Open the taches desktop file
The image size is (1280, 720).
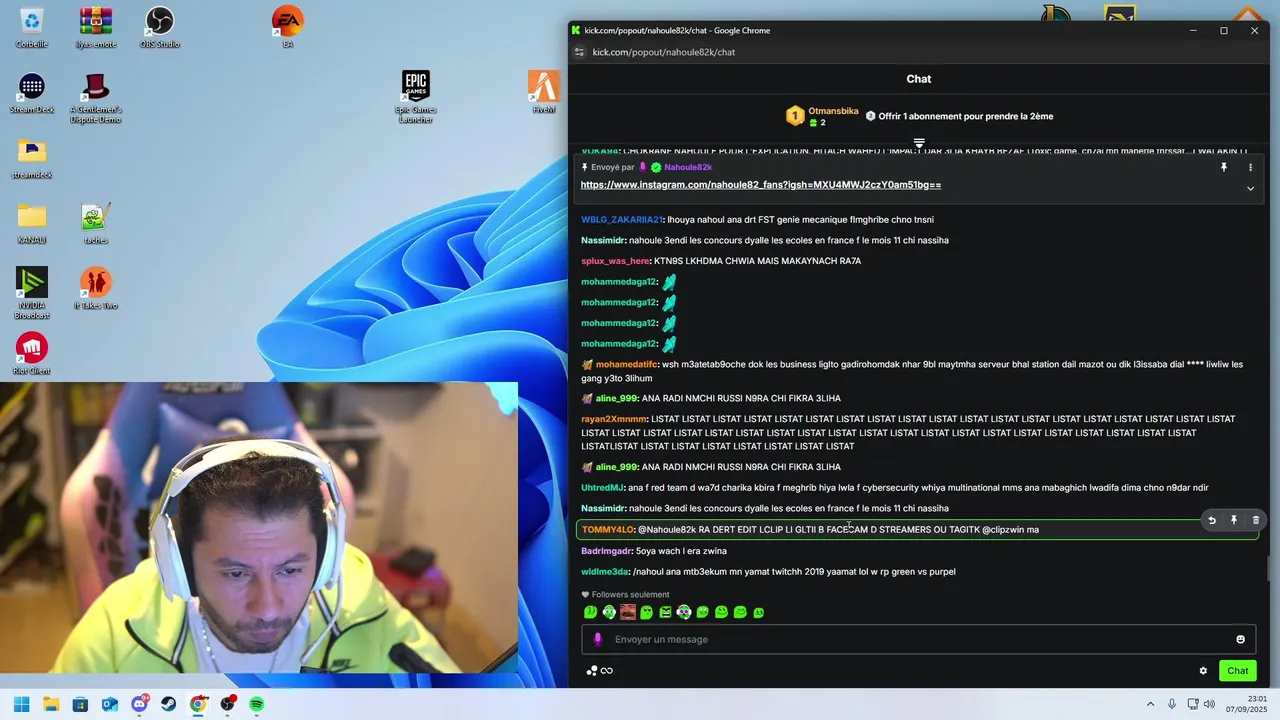(x=96, y=223)
